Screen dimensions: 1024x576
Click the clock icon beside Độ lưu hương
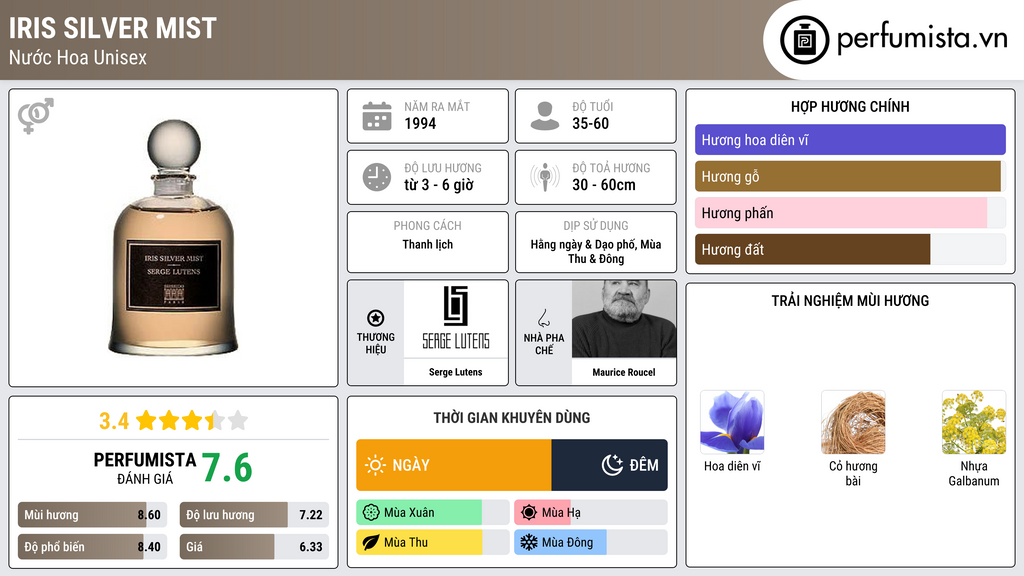[x=377, y=177]
